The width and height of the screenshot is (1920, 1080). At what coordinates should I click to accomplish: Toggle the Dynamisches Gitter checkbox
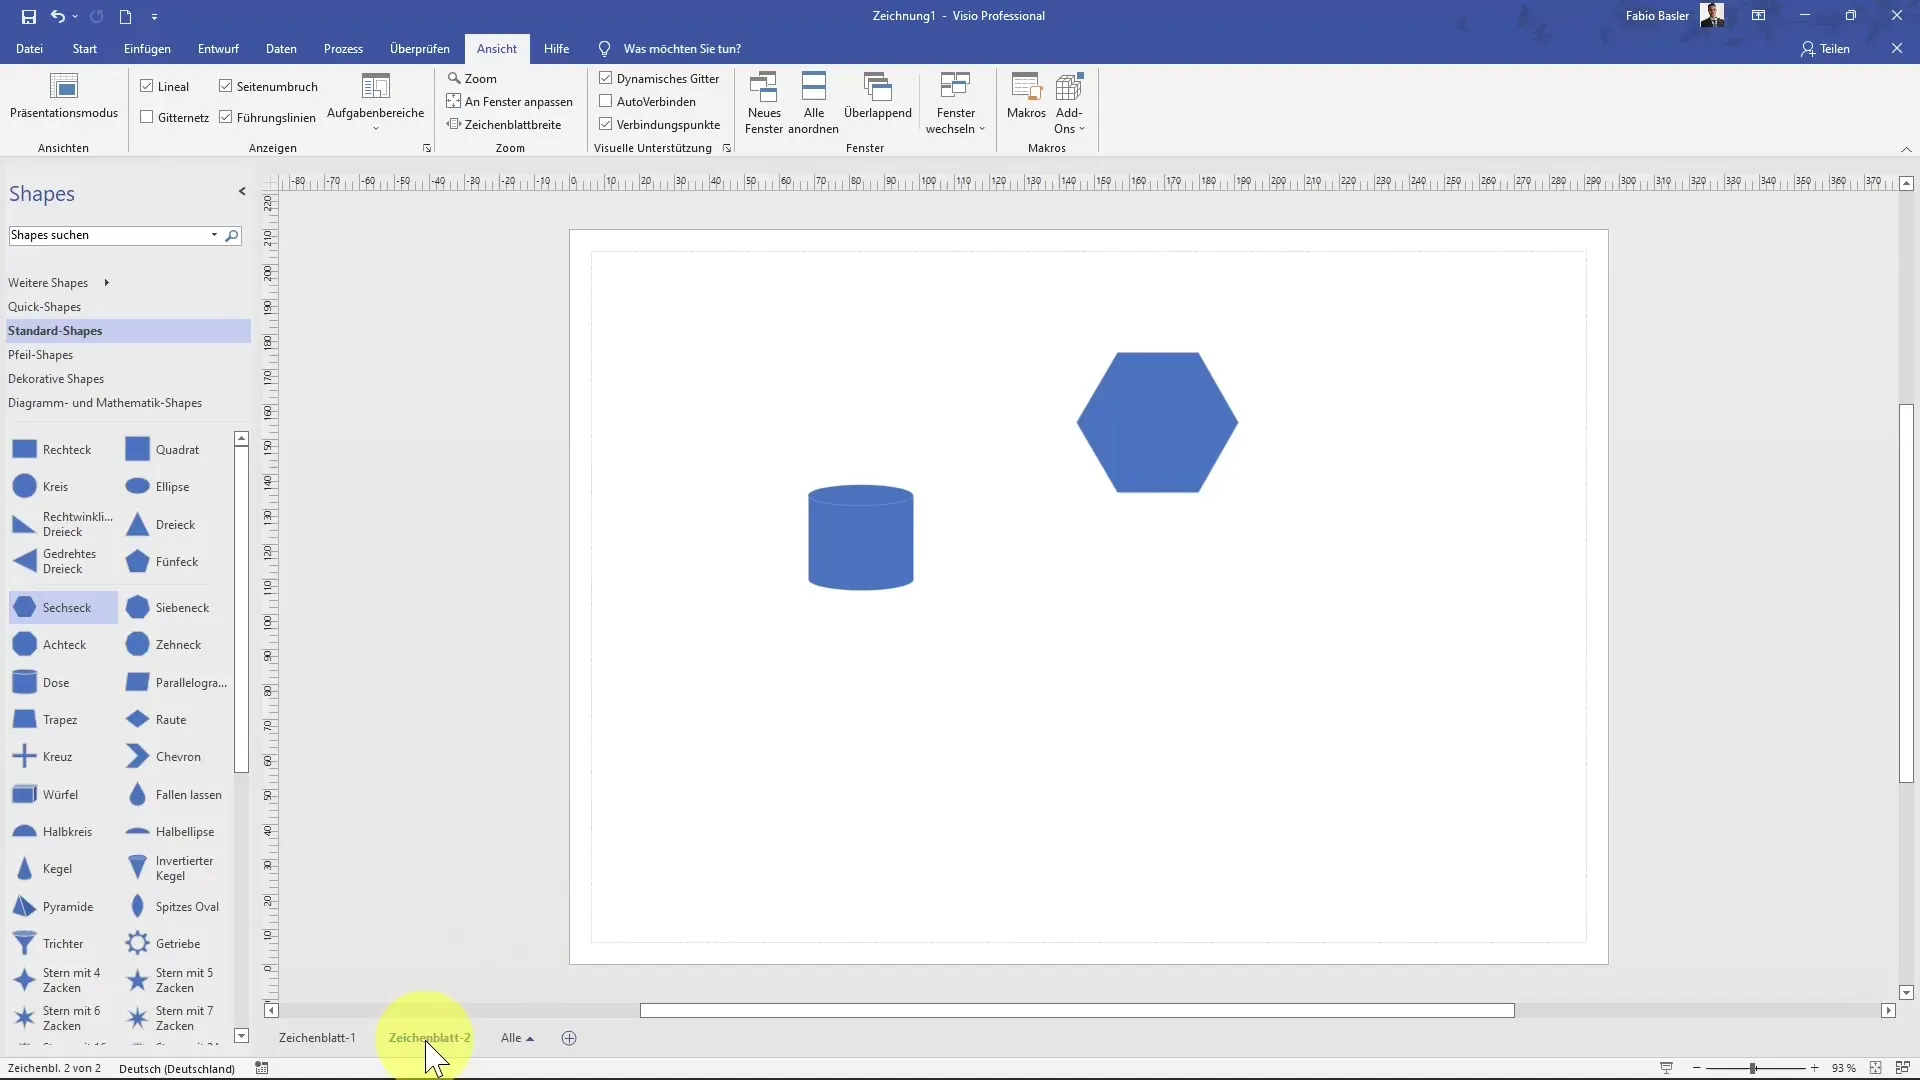tap(605, 78)
